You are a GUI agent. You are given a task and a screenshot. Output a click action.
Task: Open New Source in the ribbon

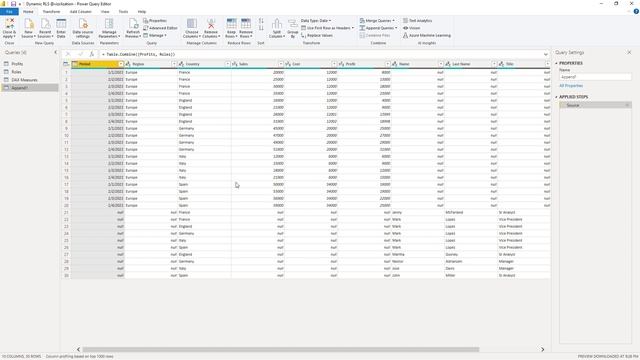coord(29,28)
